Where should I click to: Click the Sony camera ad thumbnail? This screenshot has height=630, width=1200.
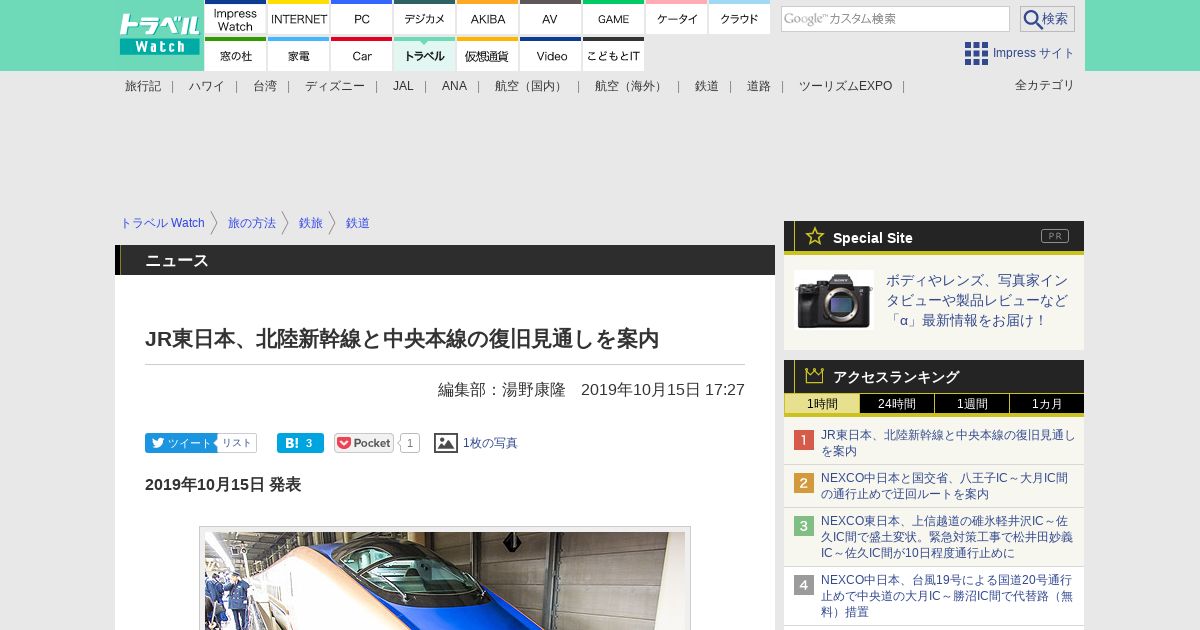[834, 300]
